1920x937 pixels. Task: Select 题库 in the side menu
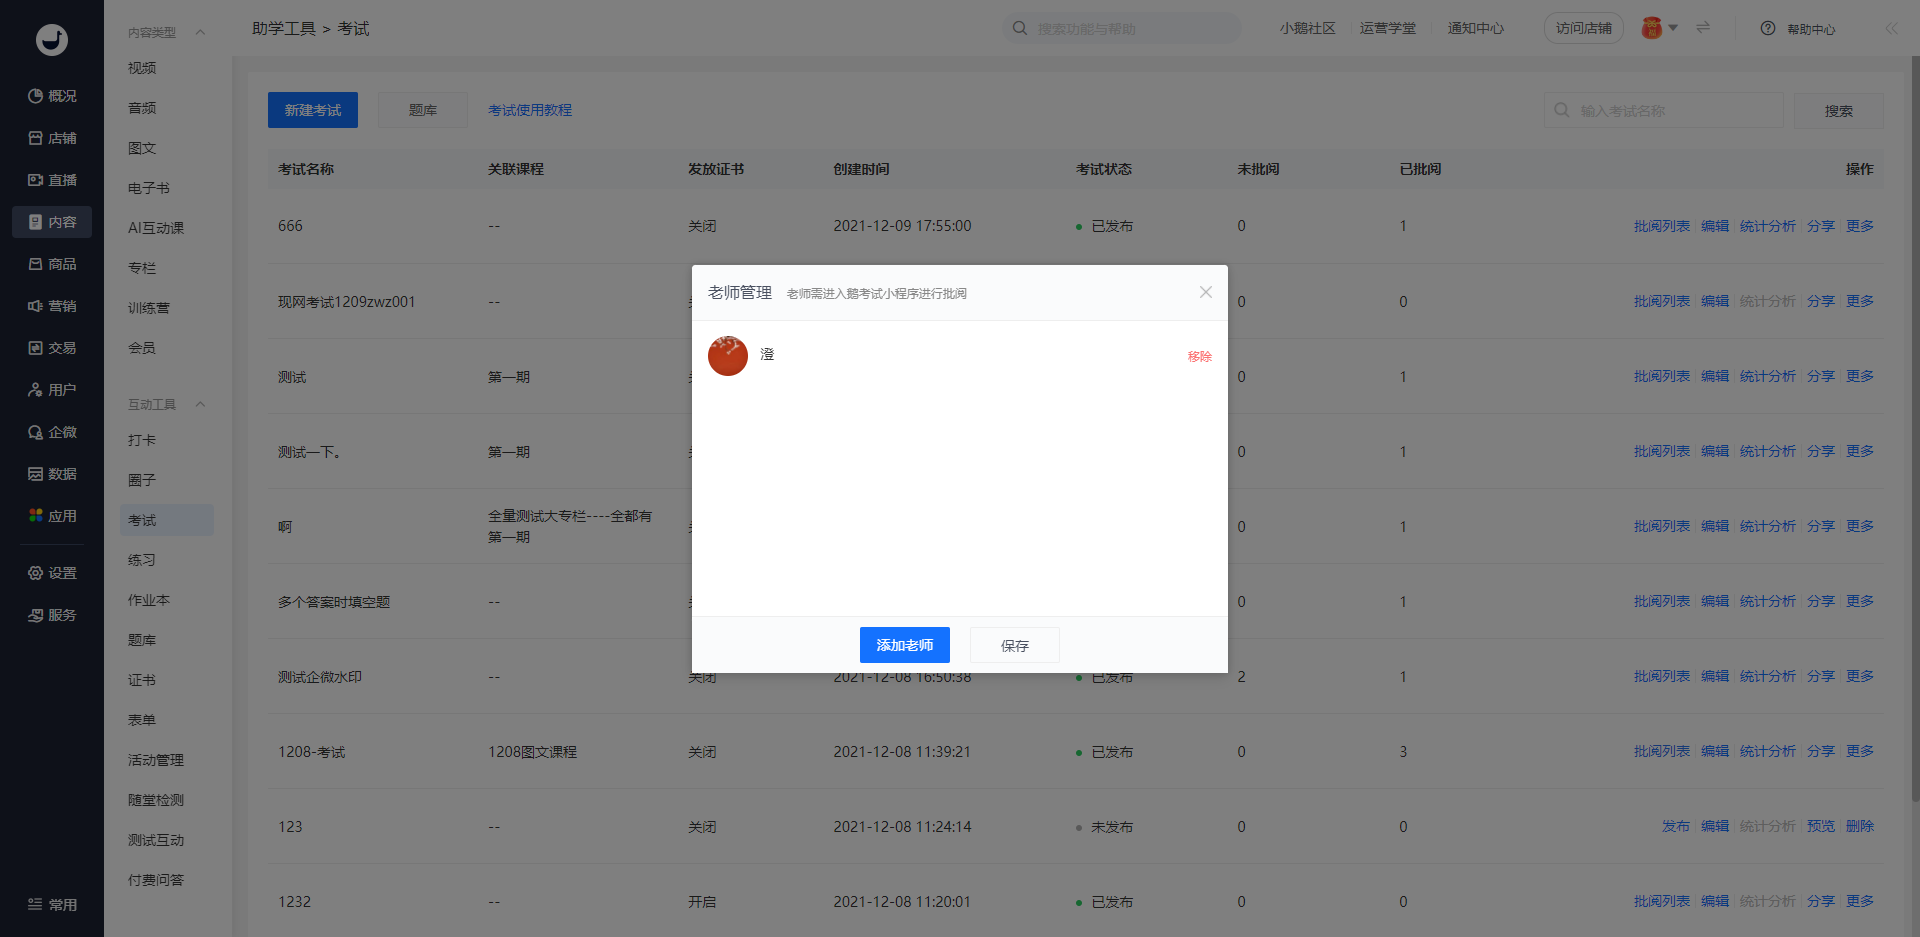[142, 640]
